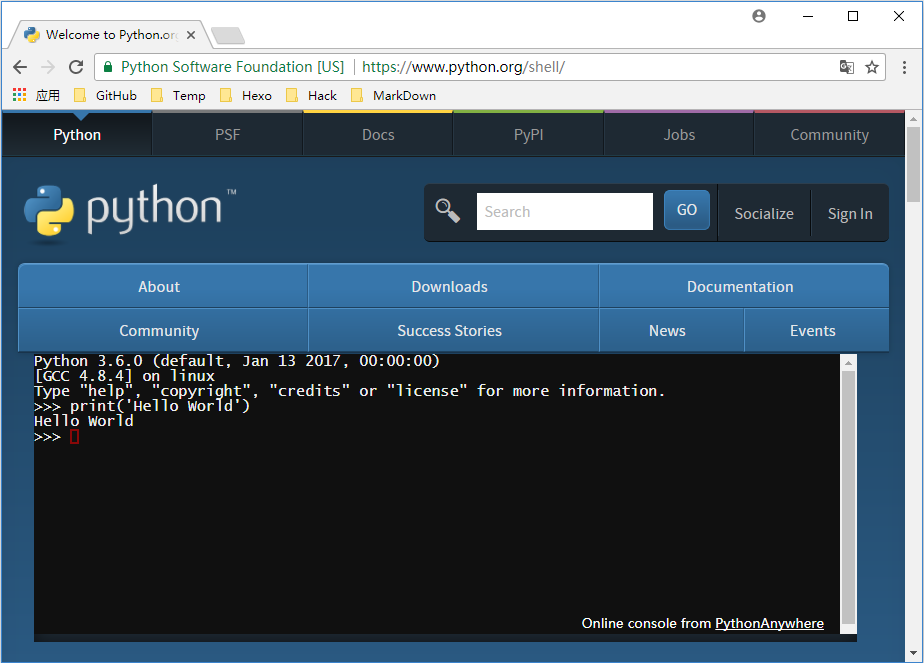Follow the PythonAnywhere link

(769, 623)
